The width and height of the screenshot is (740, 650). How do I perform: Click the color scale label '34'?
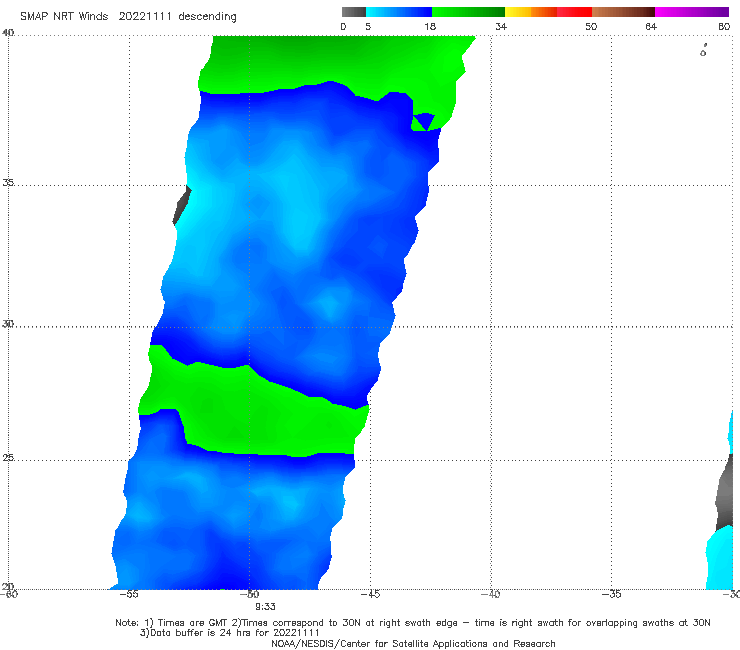(501, 26)
